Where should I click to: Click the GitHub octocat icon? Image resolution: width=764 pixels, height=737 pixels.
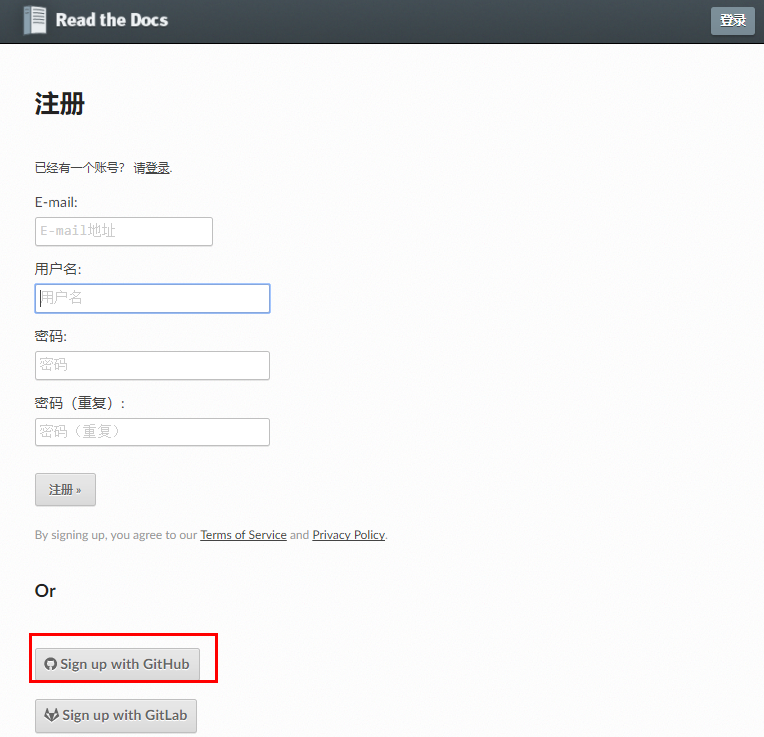(x=50, y=664)
